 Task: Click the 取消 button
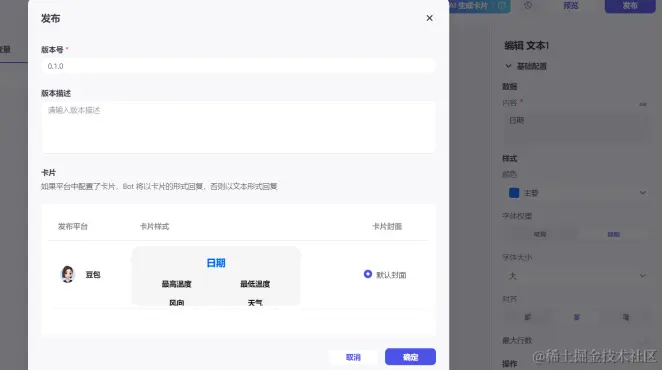pyautogui.click(x=353, y=357)
